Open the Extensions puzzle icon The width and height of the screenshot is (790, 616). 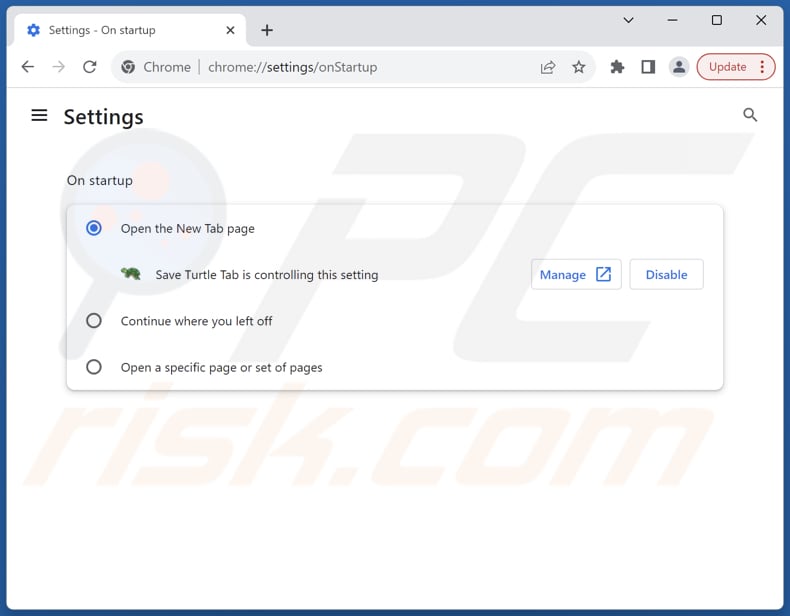point(617,67)
